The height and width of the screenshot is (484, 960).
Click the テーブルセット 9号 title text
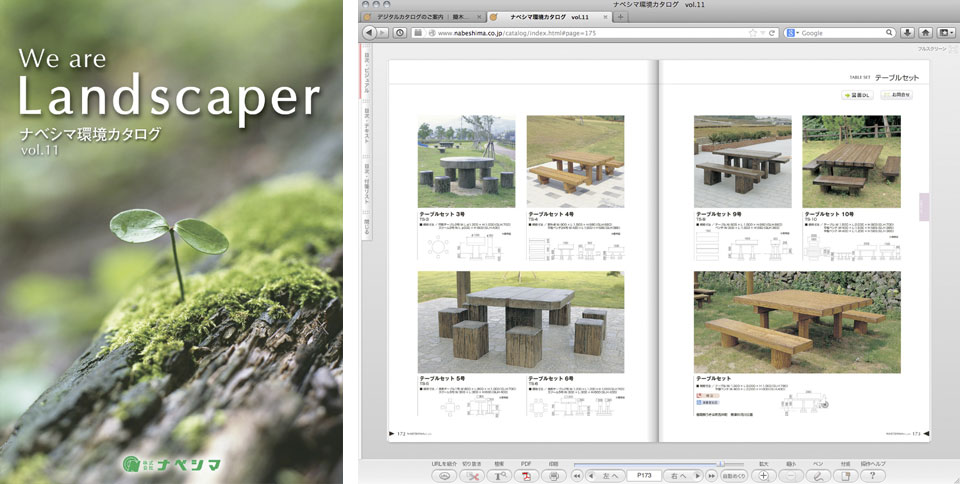coord(719,215)
